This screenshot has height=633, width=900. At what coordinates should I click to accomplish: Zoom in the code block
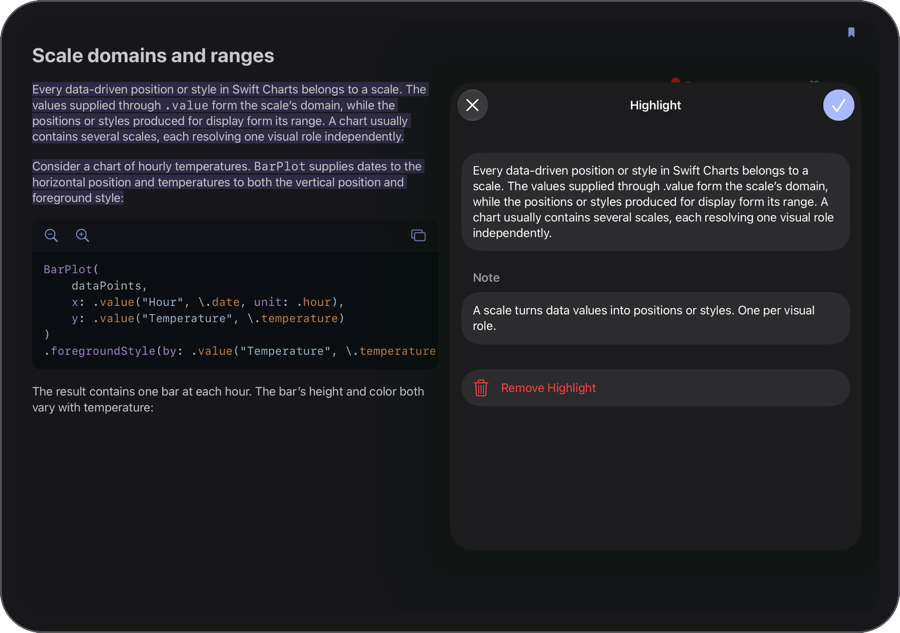[x=82, y=235]
